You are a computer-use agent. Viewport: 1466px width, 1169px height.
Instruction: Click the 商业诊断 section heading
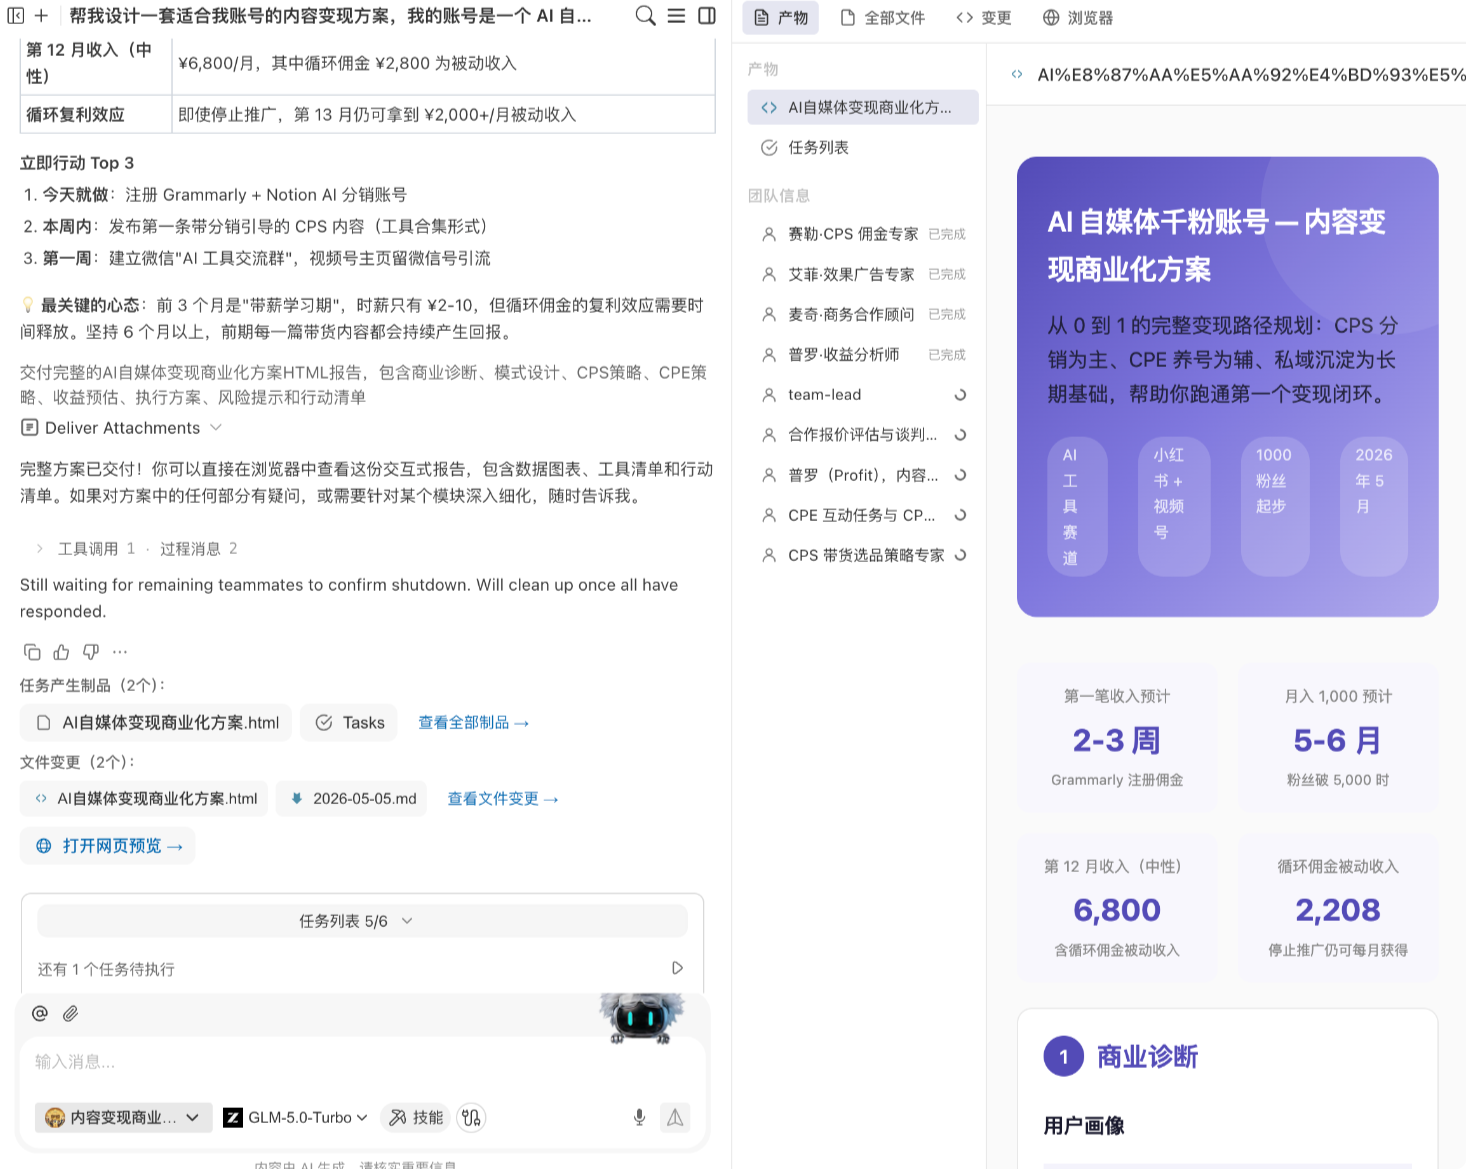[1147, 1057]
